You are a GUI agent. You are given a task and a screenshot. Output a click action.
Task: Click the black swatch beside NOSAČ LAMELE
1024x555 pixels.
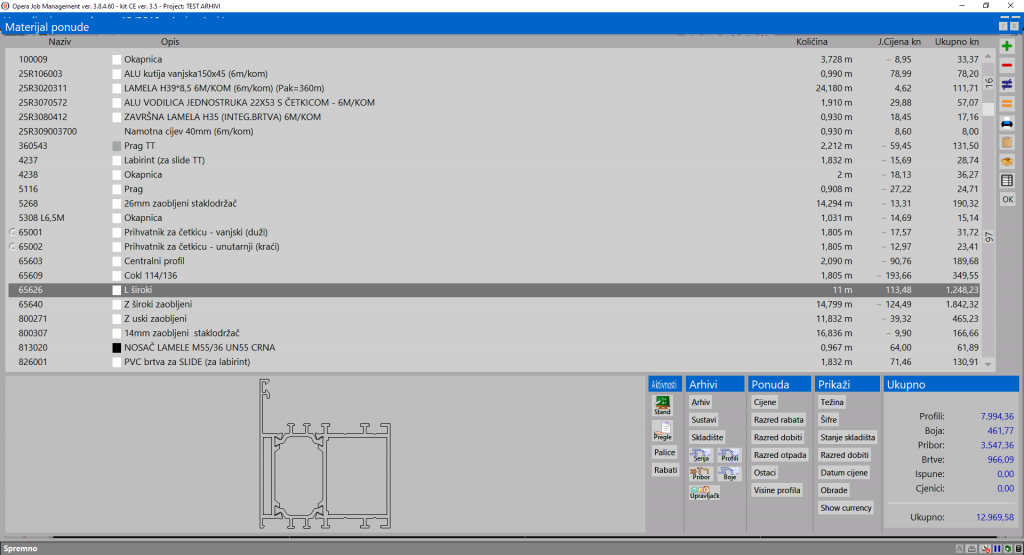[x=117, y=348]
